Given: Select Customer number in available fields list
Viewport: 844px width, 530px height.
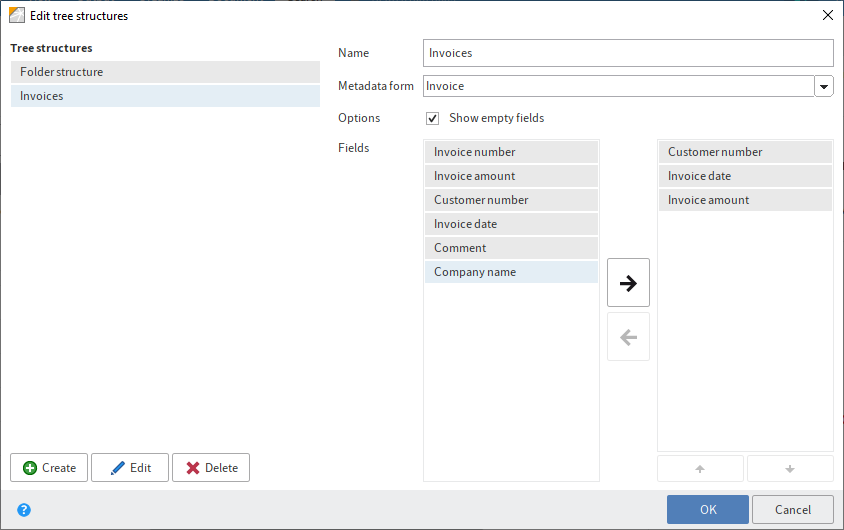Looking at the screenshot, I should 511,200.
